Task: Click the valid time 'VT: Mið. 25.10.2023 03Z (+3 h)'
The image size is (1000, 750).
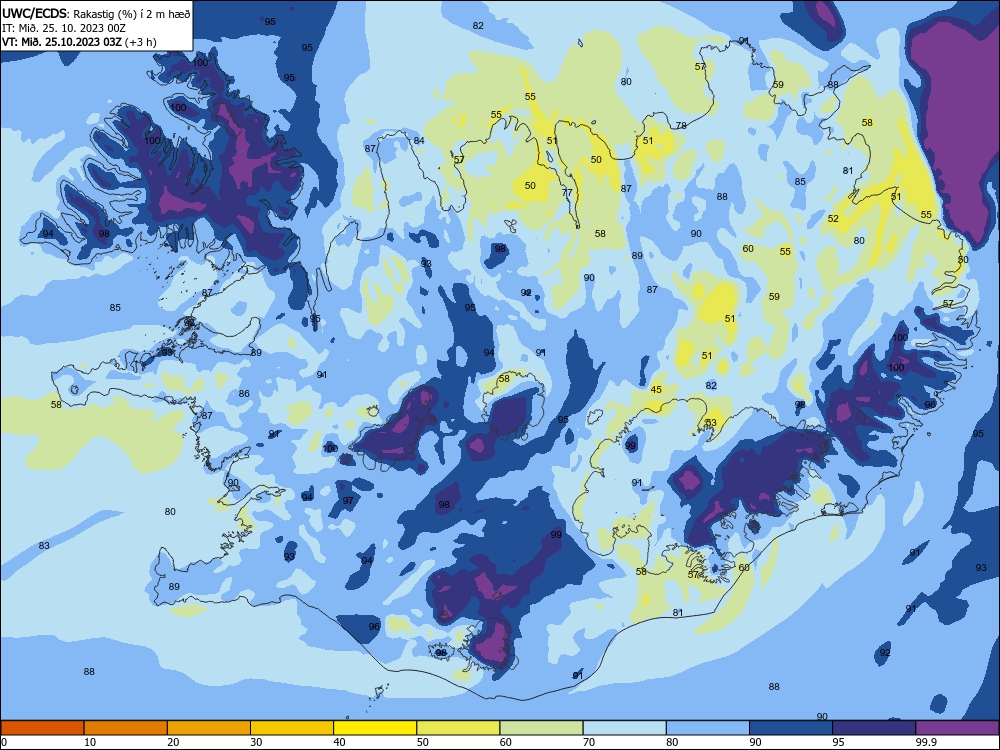Action: click(79, 42)
